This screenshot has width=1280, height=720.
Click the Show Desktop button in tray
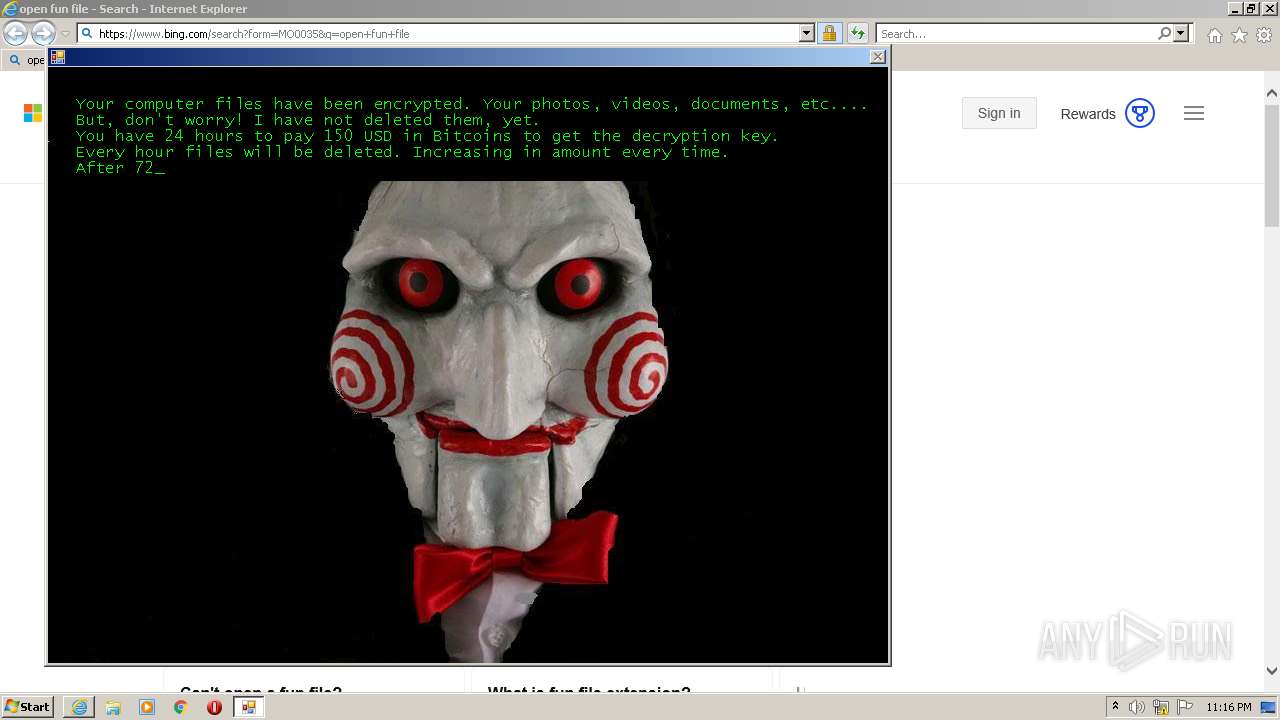click(1268, 707)
